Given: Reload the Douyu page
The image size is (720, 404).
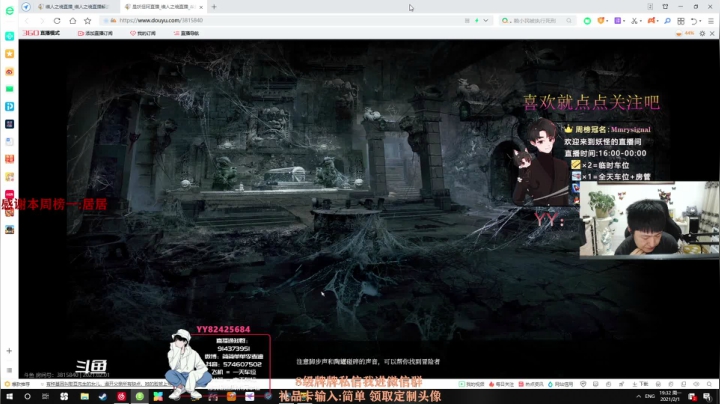Looking at the screenshot, I should (57, 21).
